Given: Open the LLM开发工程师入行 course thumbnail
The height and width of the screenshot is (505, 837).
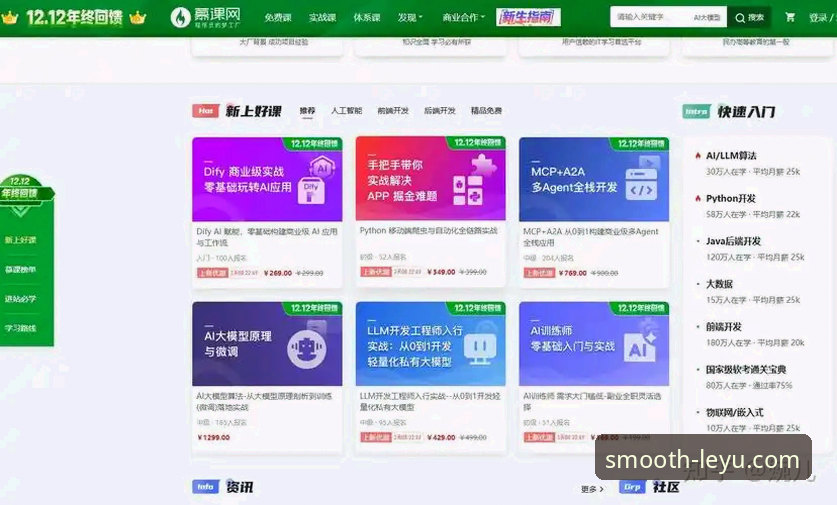Looking at the screenshot, I should tap(430, 344).
